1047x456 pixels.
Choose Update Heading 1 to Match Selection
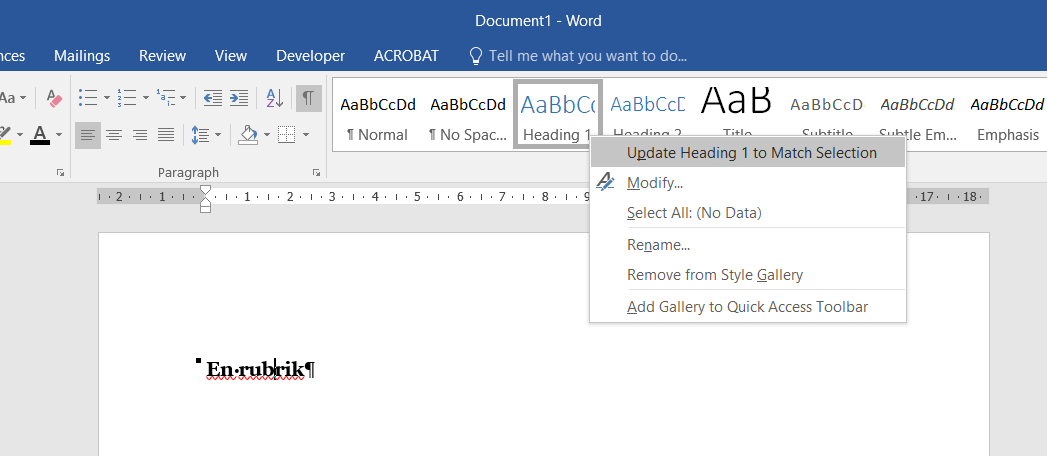point(748,153)
